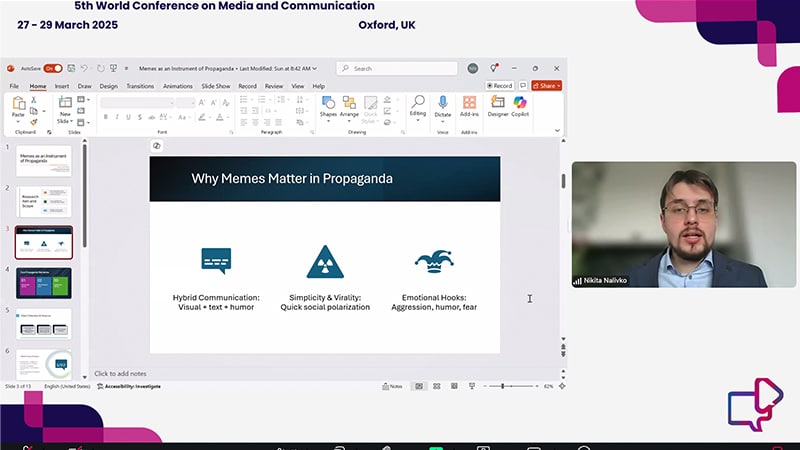
Task: Toggle the Notes pane in status bar
Action: pyautogui.click(x=392, y=386)
